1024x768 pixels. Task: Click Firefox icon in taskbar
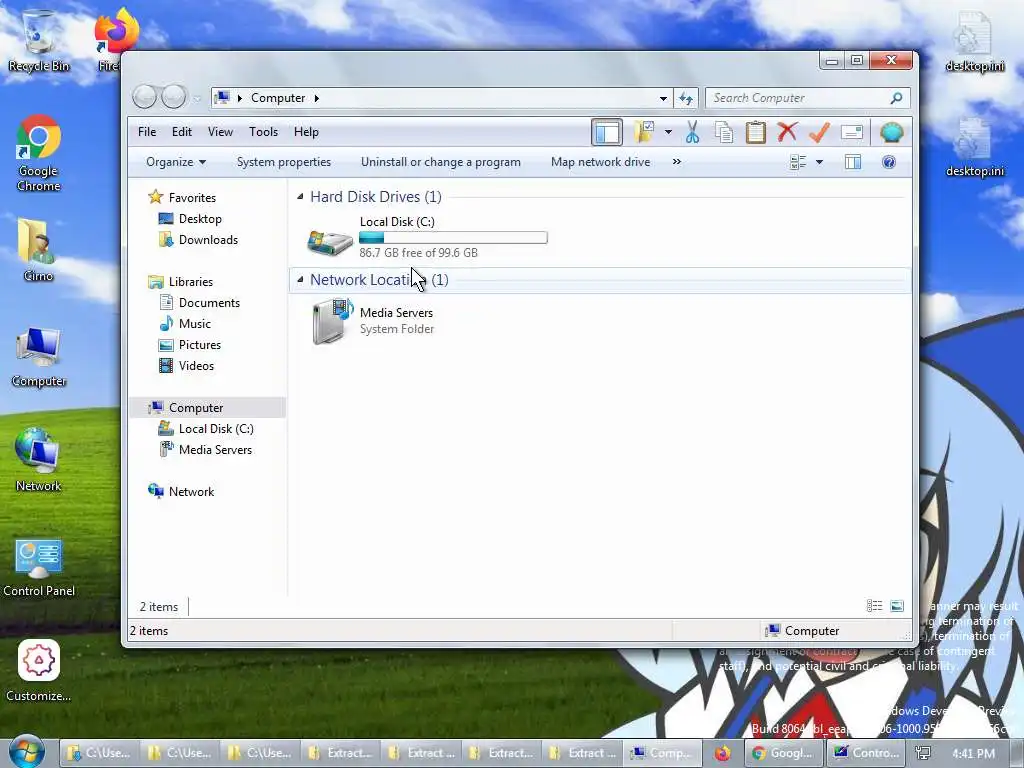[722, 753]
